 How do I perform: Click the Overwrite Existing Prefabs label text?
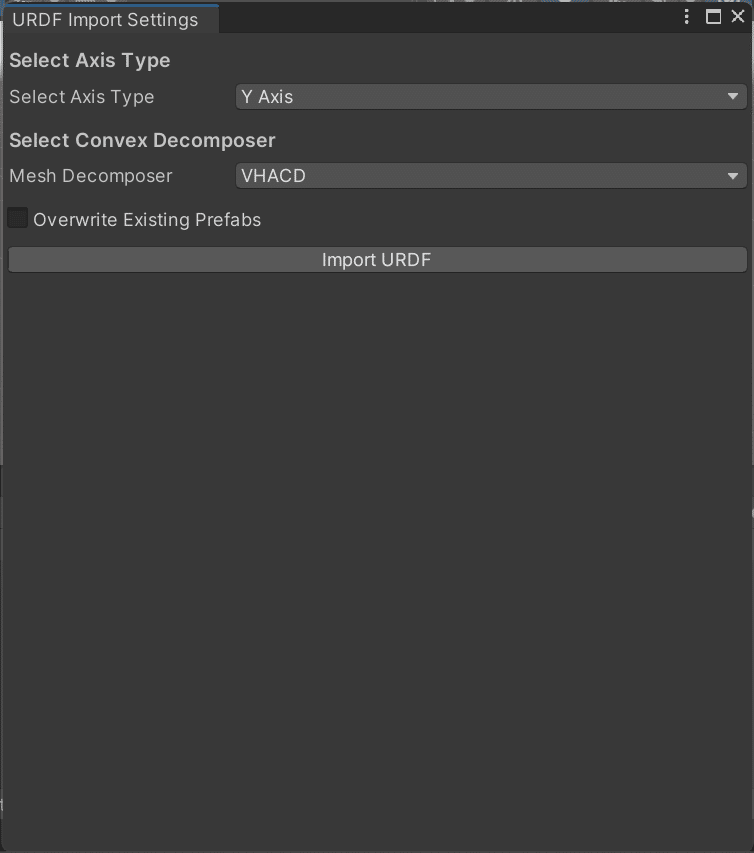[x=147, y=220]
